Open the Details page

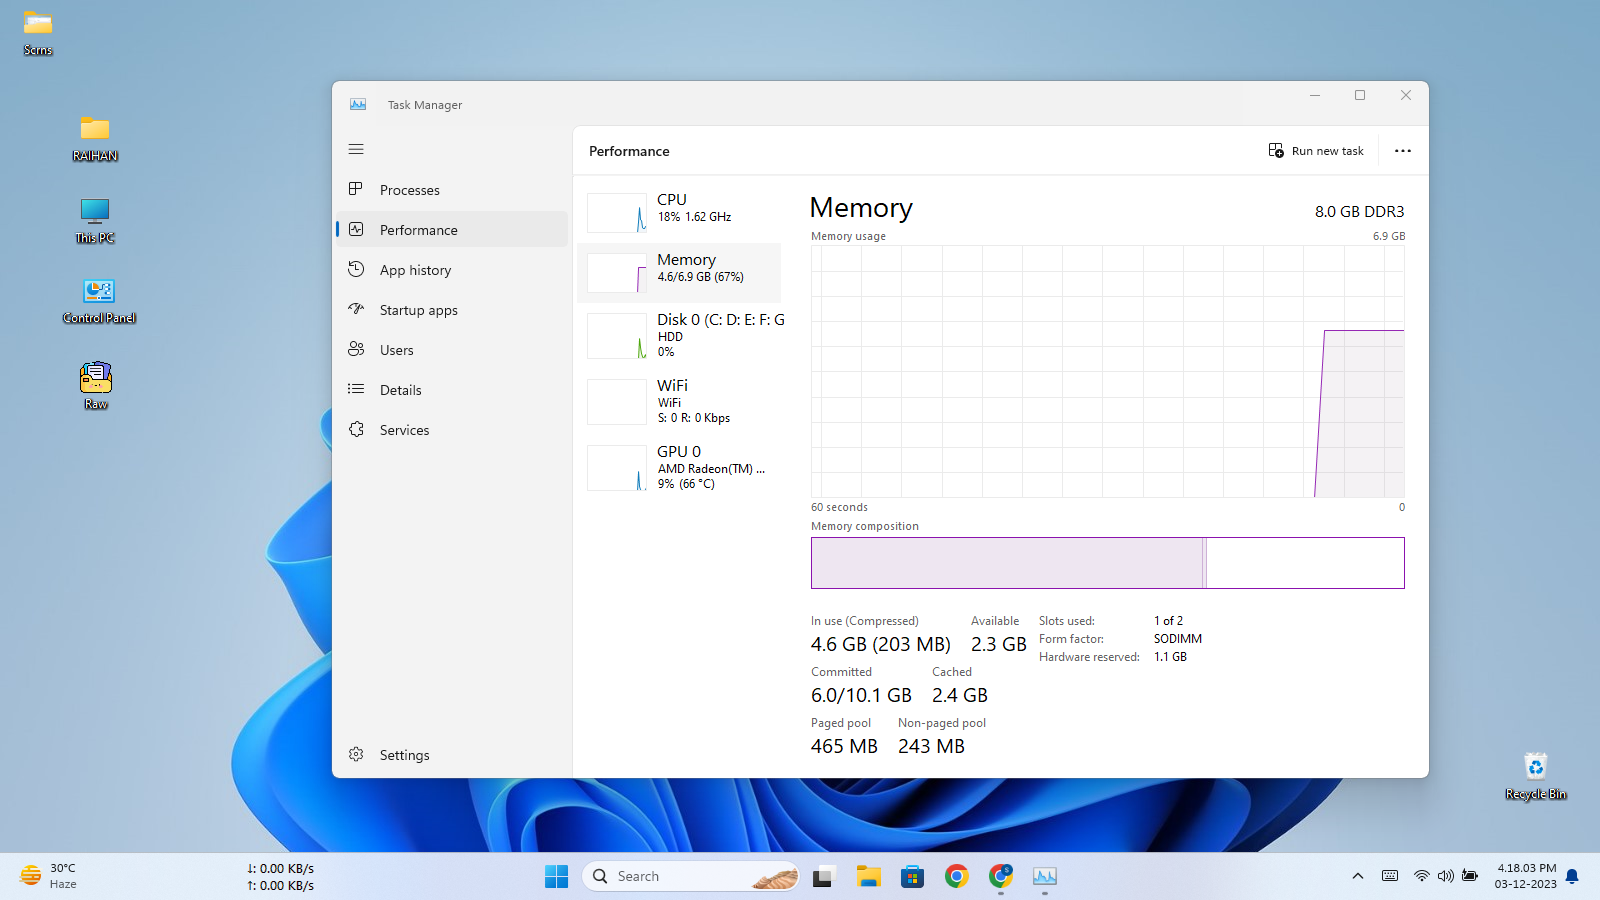[x=452, y=390]
